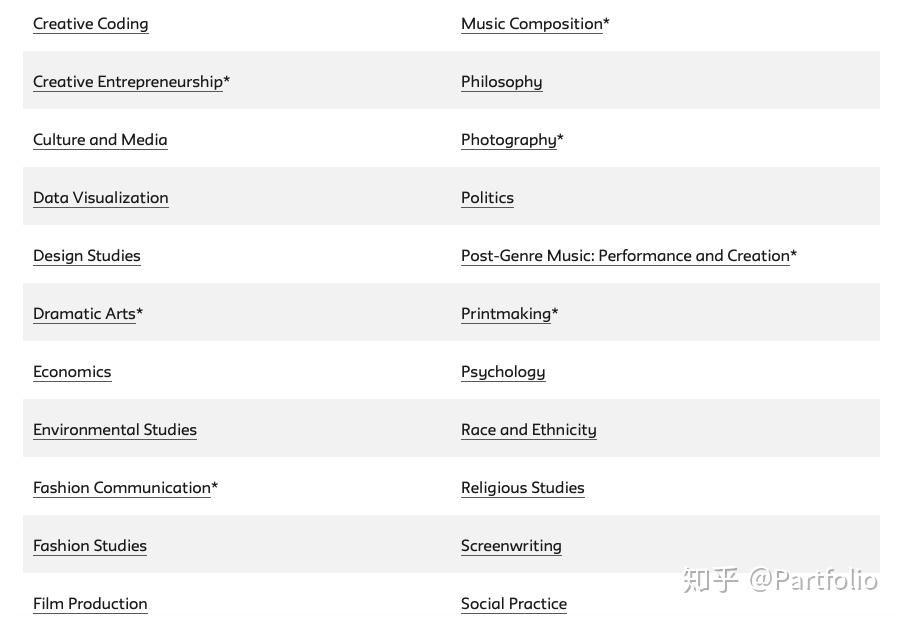Viewport: 901px width, 617px height.
Task: Open the Dramatic Arts link
Action: pos(84,314)
